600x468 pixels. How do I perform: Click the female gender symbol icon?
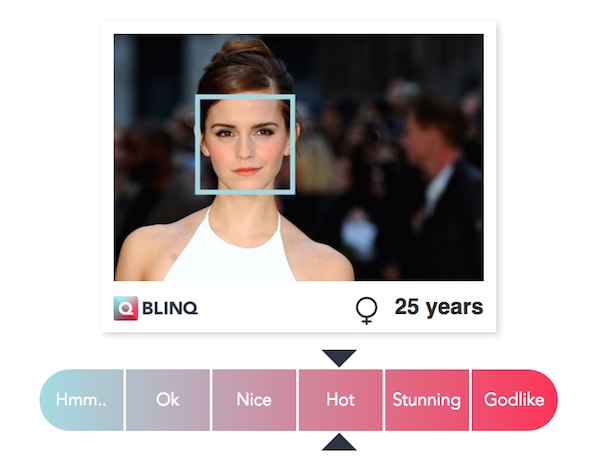pyautogui.click(x=367, y=310)
